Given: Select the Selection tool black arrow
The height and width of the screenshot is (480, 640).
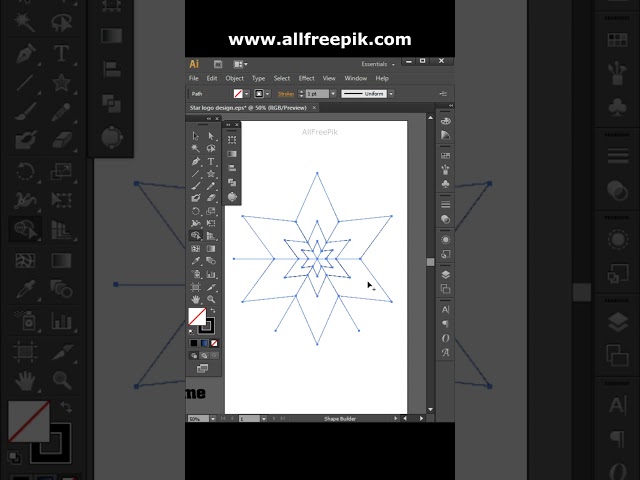Looking at the screenshot, I should pyautogui.click(x=196, y=136).
